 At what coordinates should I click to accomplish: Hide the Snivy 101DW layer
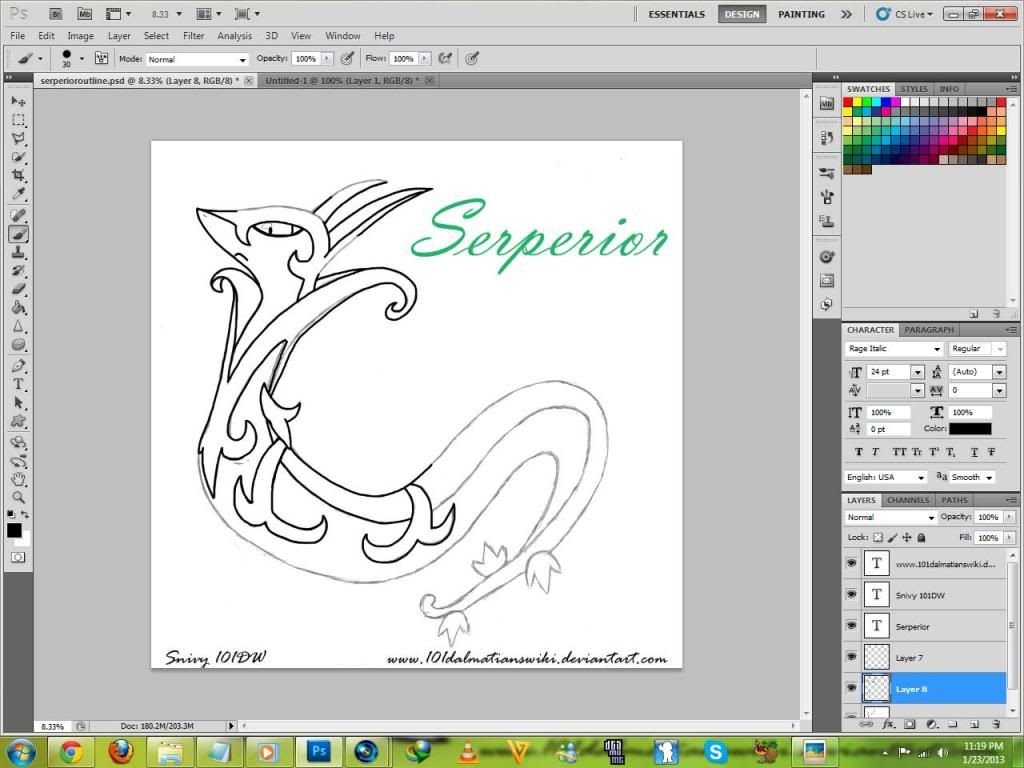coord(851,594)
